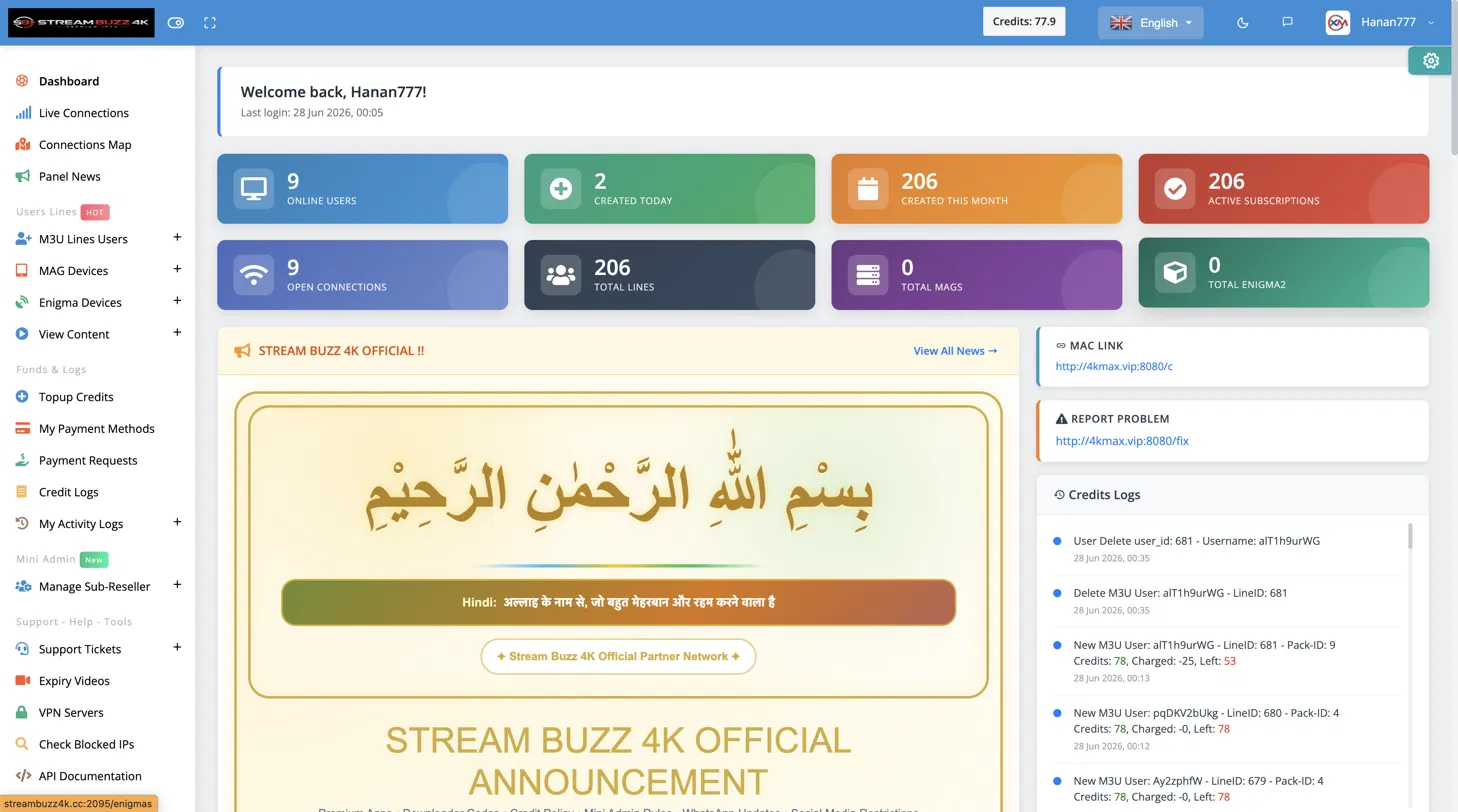Viewport: 1458px width, 812px height.
Task: Click the Created This Month calendar icon
Action: point(868,188)
